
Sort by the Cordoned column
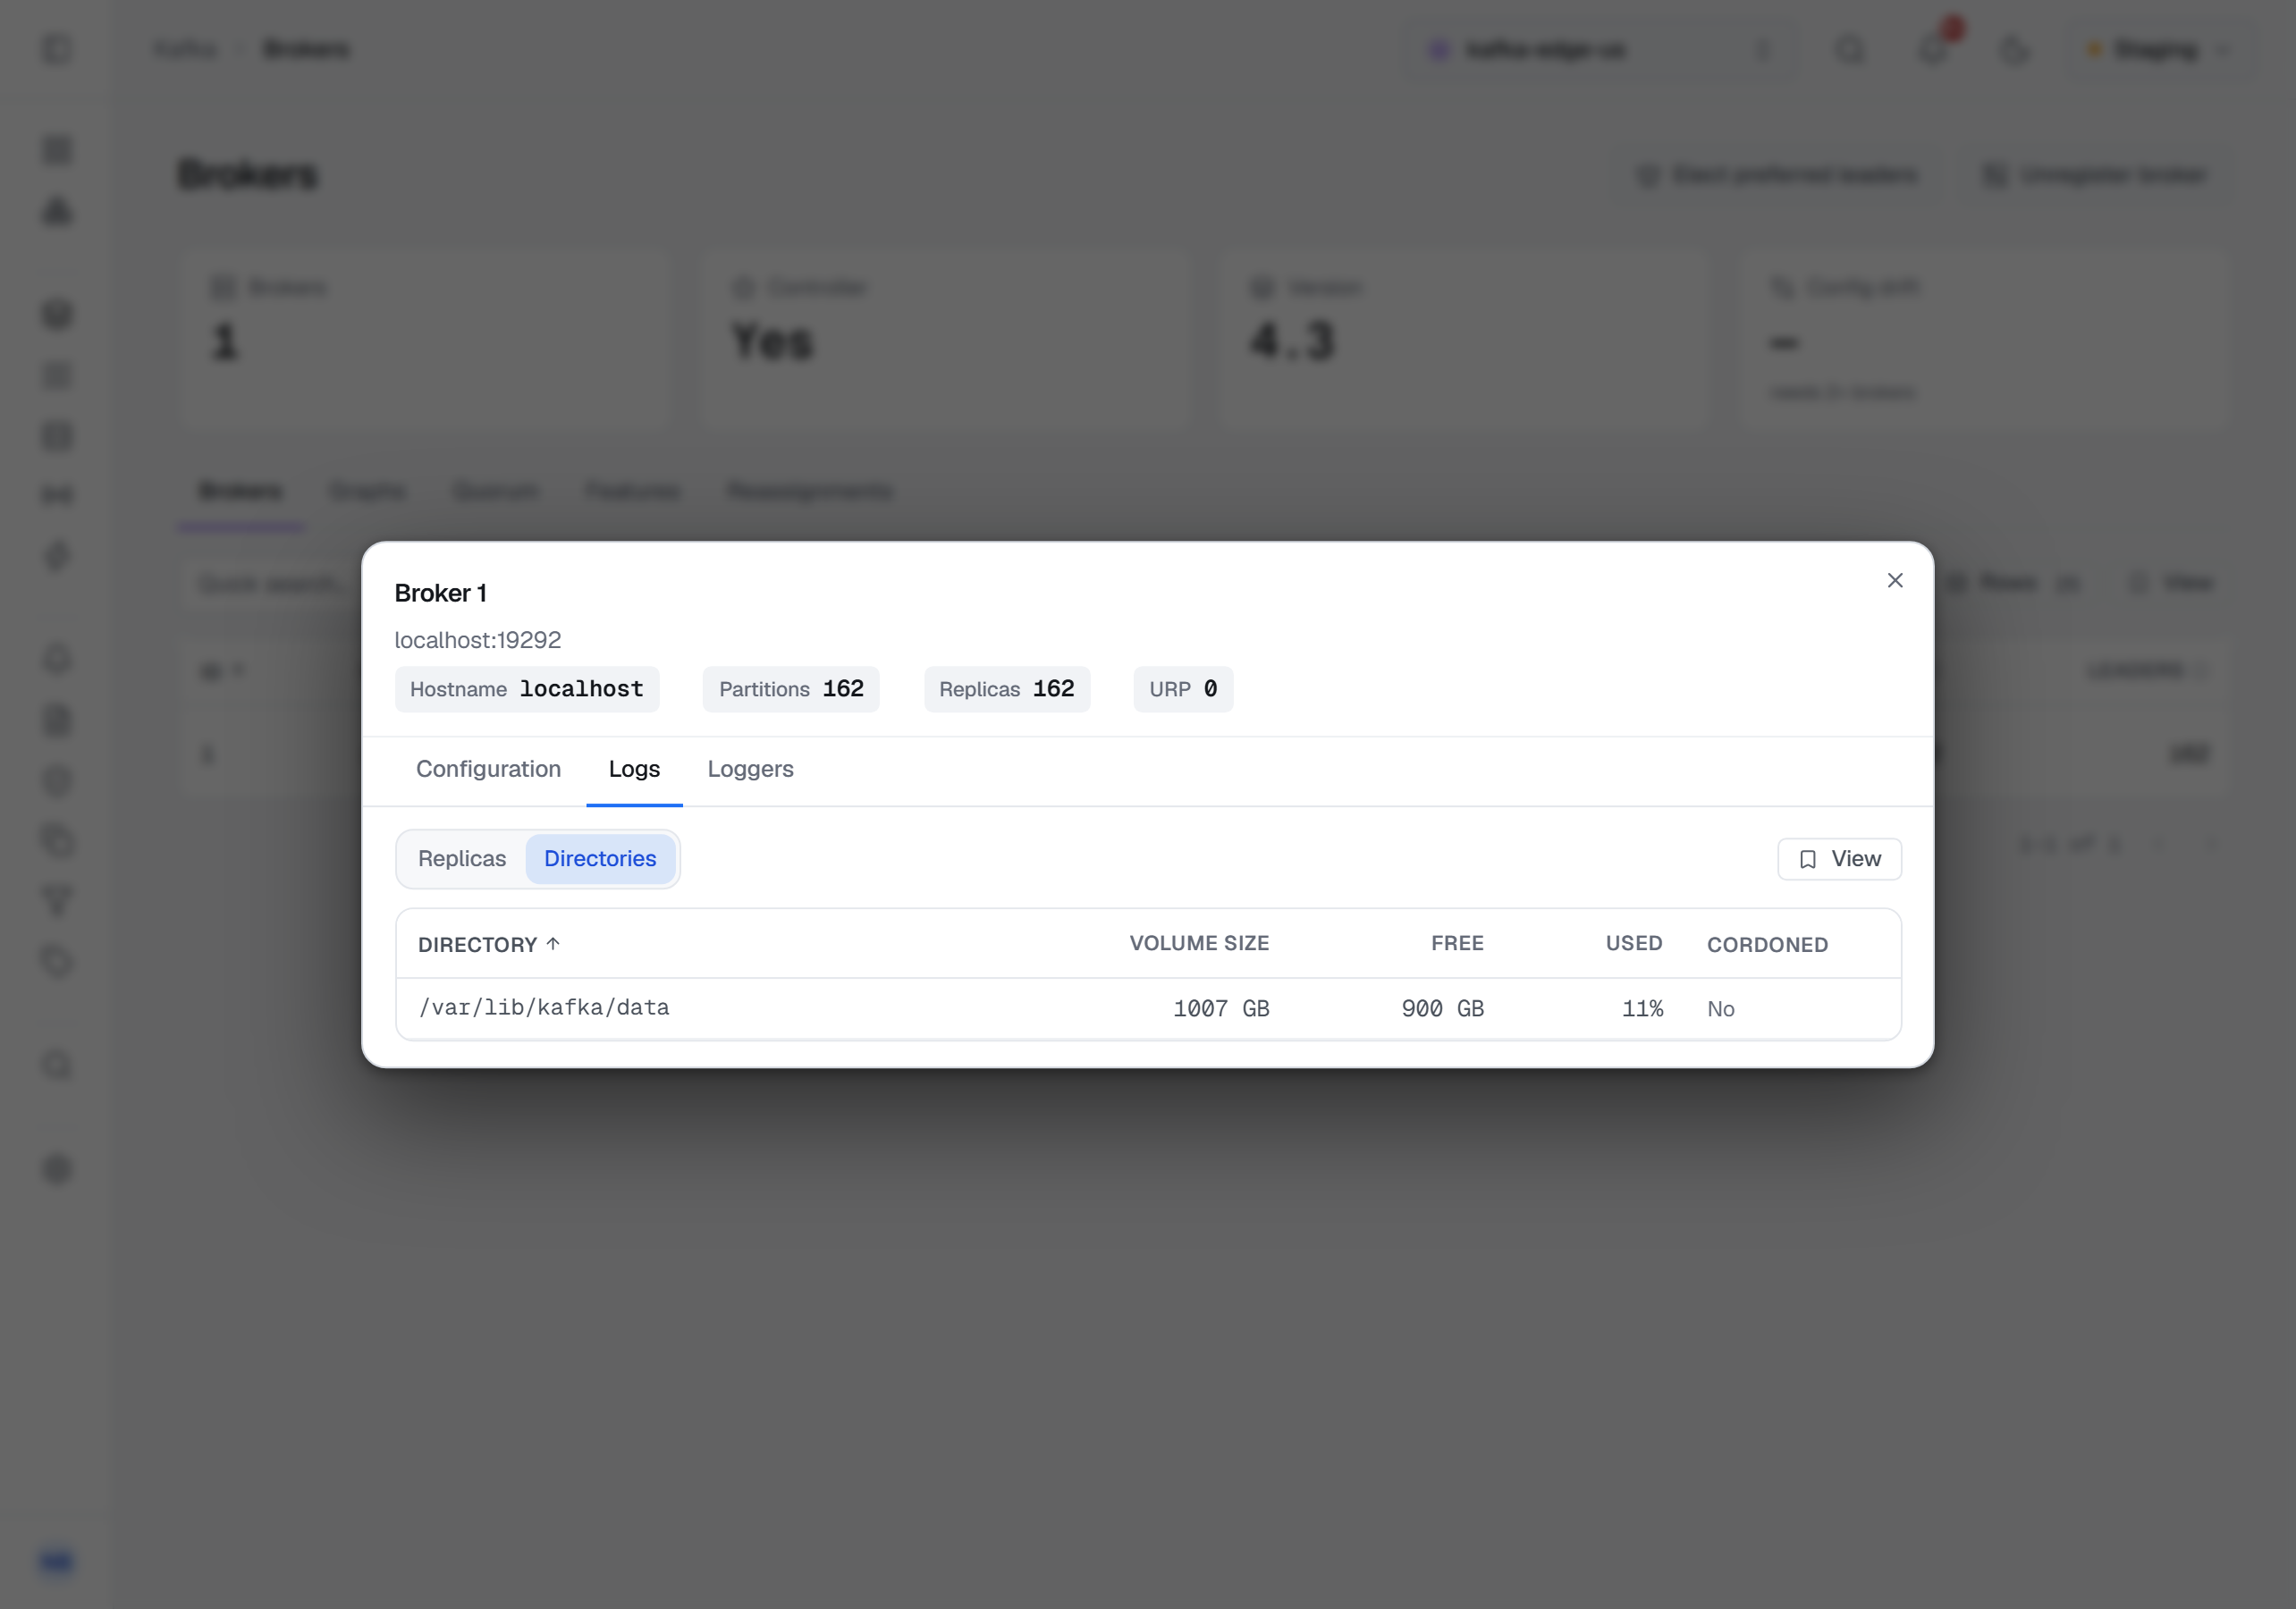coord(1767,945)
